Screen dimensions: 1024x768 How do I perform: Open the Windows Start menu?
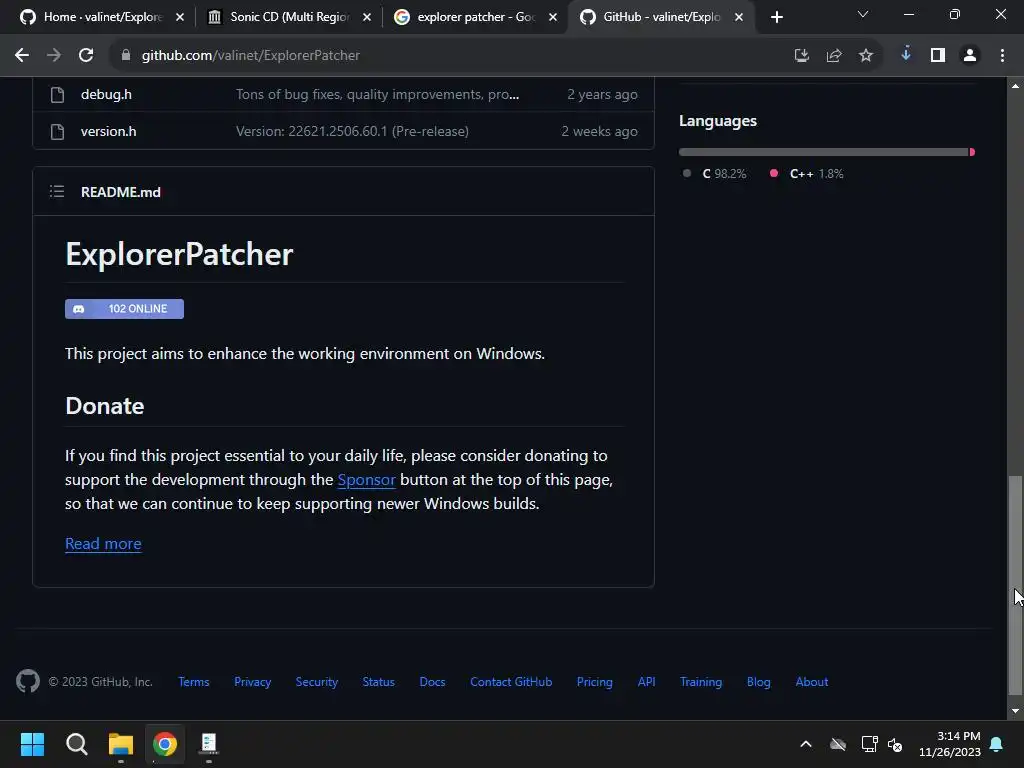point(32,744)
